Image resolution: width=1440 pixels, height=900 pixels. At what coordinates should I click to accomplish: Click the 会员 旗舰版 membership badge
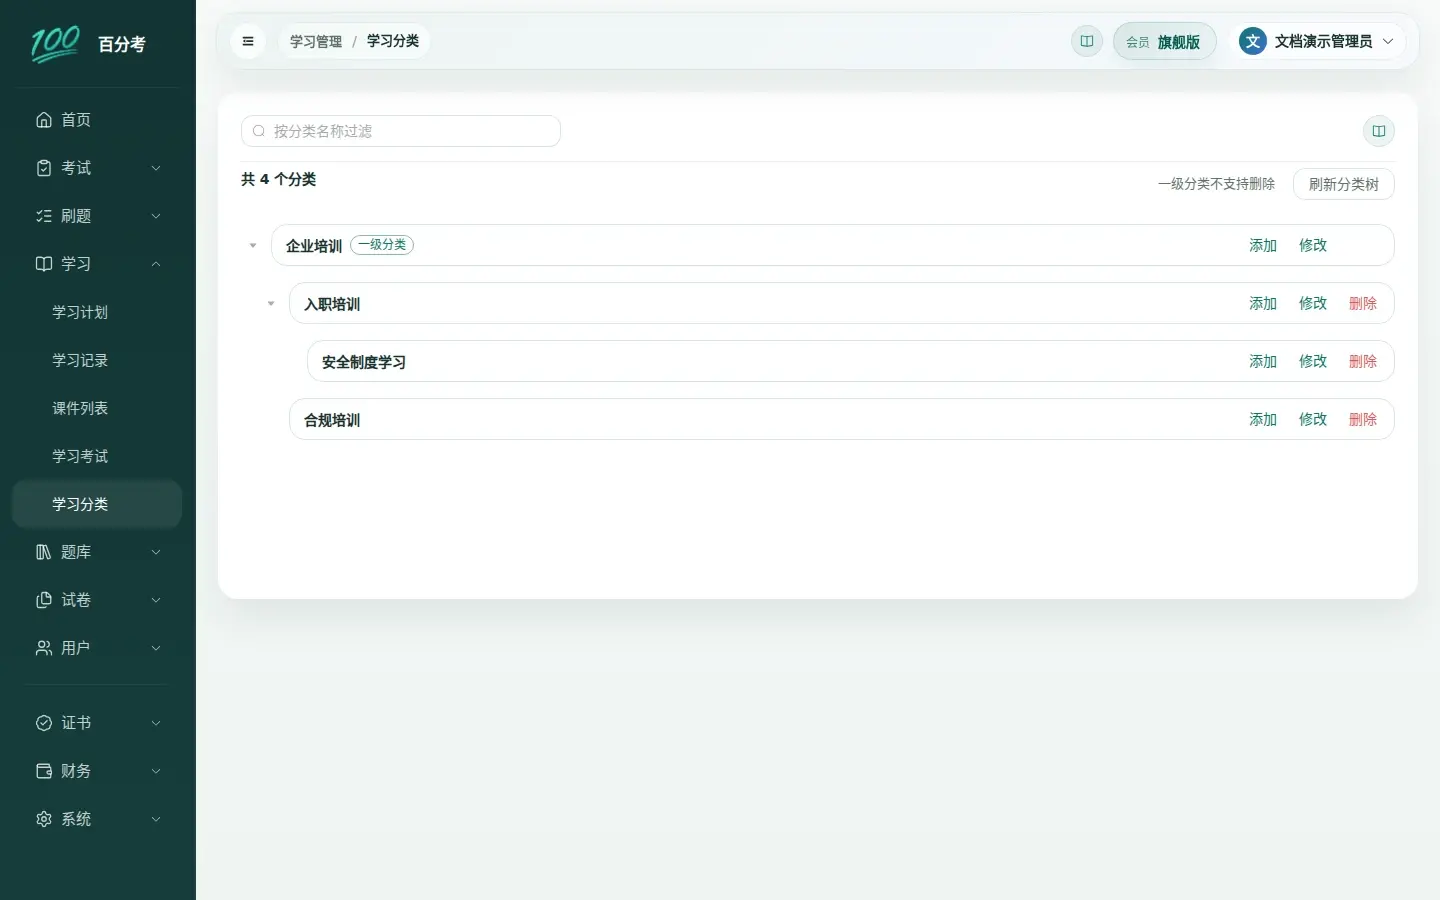click(x=1164, y=41)
